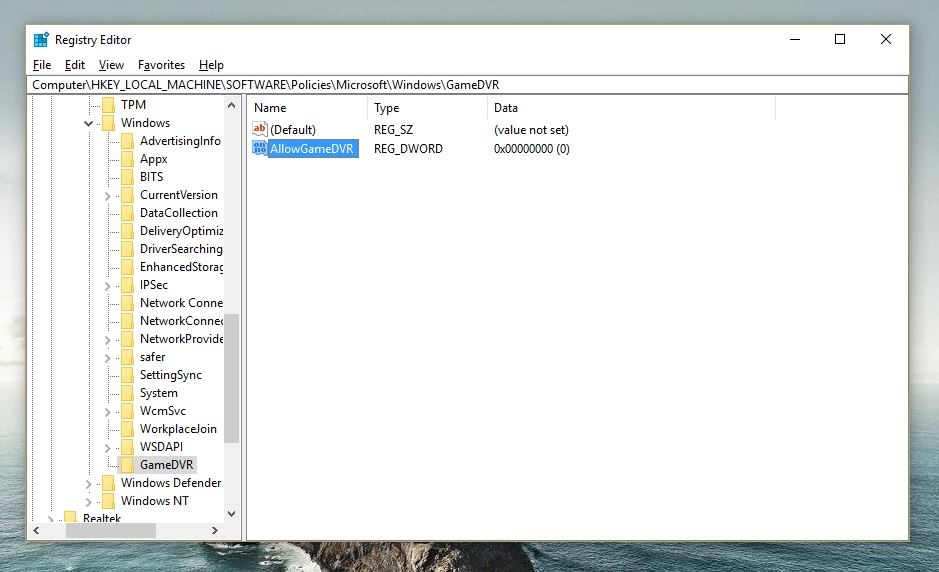Click the AdvertisingInfo folder icon

point(128,141)
